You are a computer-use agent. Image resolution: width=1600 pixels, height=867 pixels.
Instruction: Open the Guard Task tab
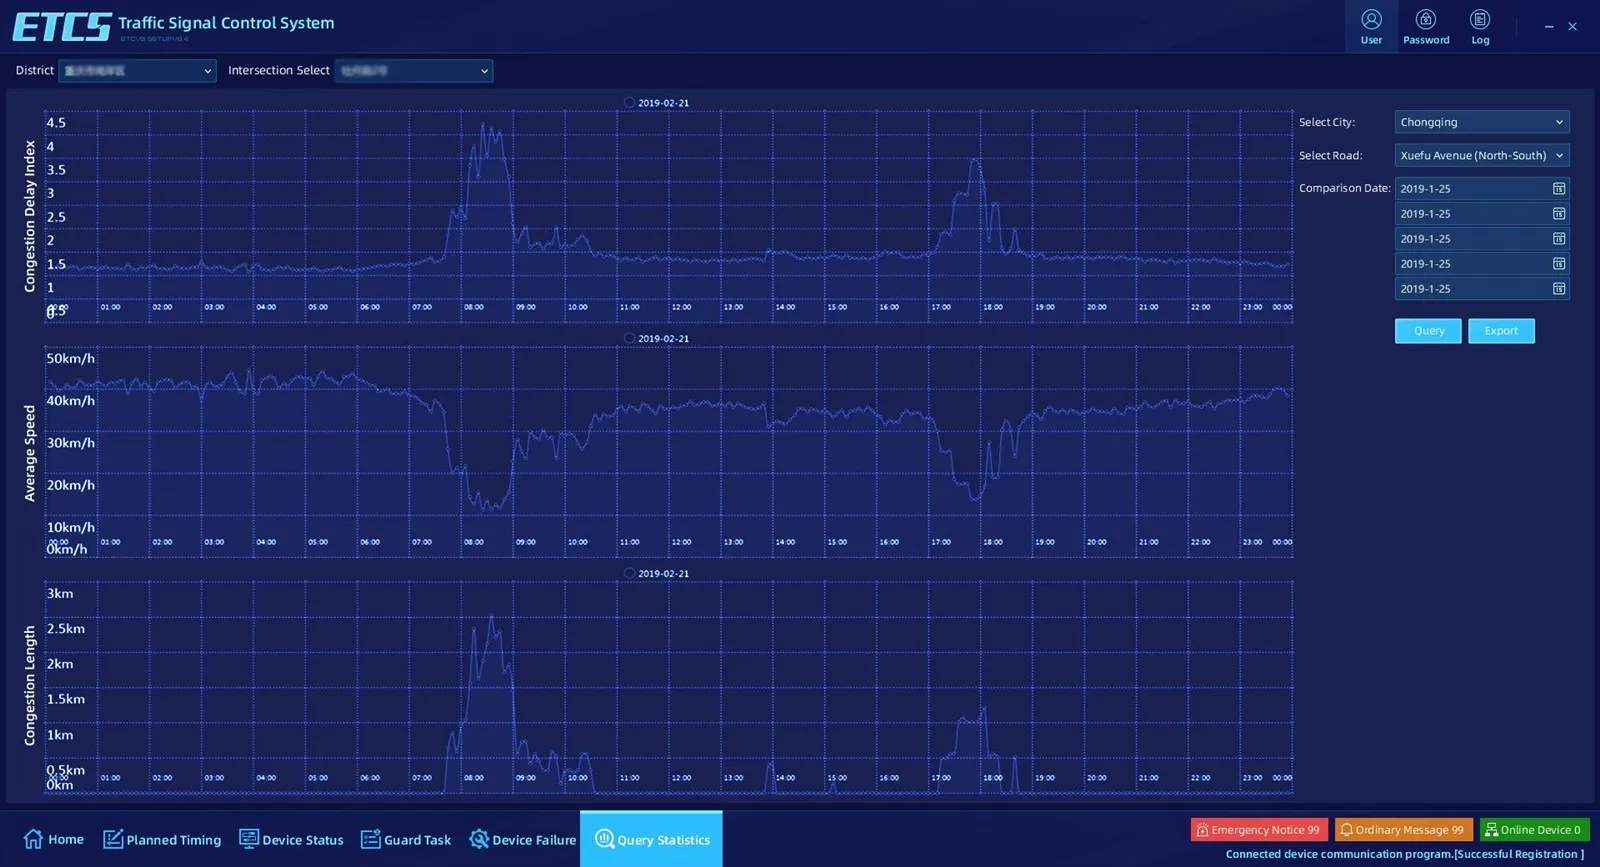click(x=406, y=839)
